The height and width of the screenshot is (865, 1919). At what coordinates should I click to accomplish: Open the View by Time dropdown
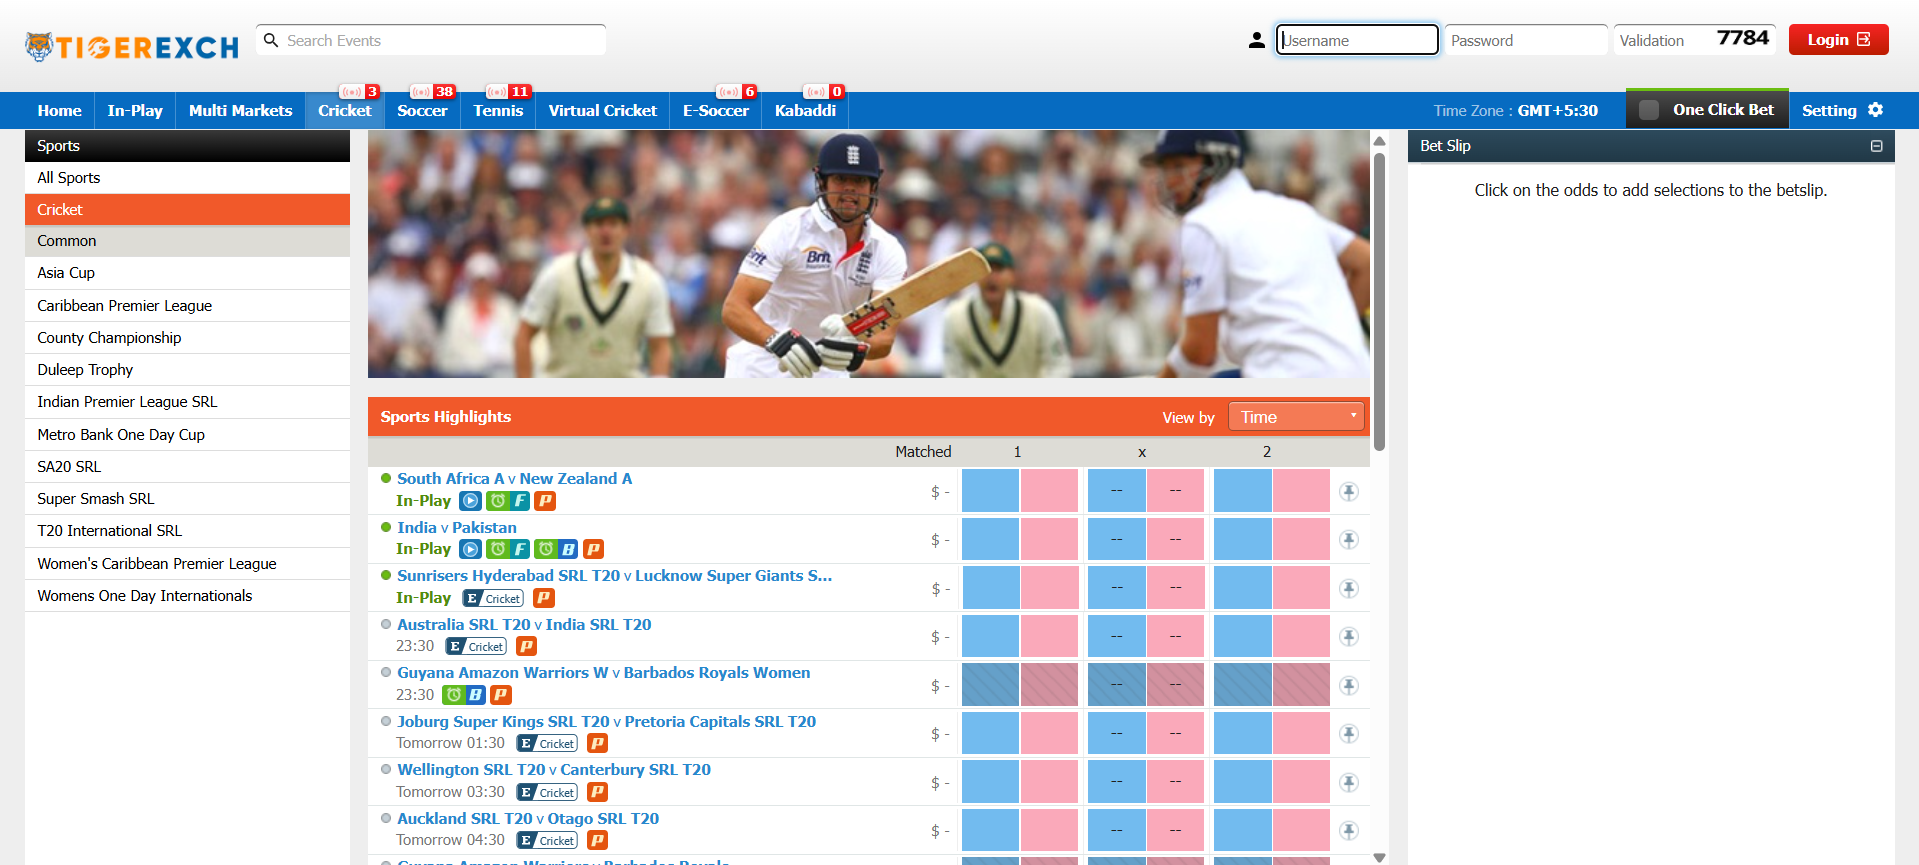coord(1296,417)
